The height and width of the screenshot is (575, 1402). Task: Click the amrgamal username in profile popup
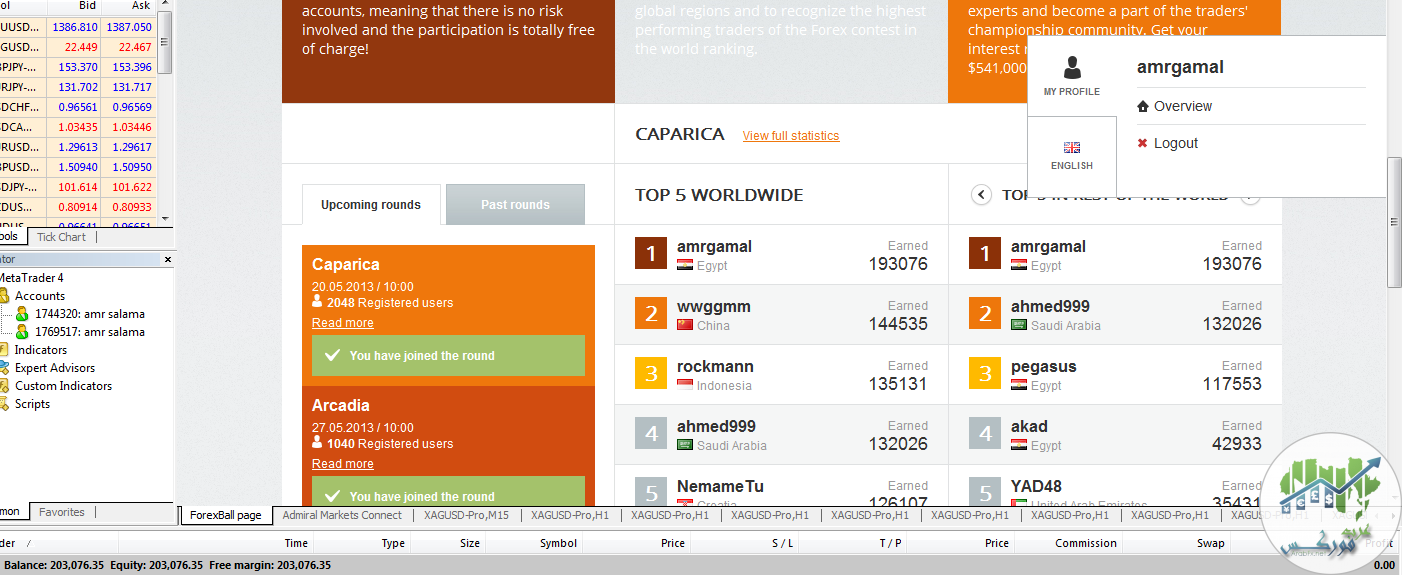click(1180, 68)
